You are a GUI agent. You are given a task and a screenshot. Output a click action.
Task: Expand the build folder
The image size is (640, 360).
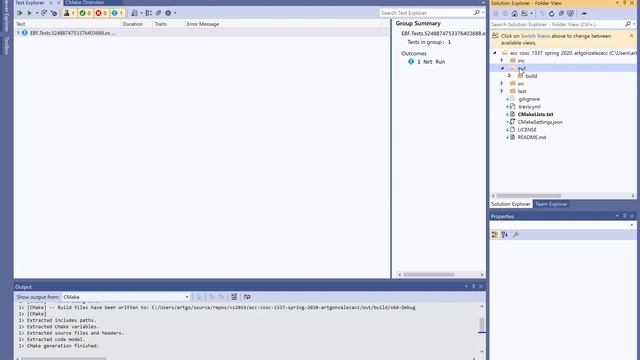[x=510, y=76]
